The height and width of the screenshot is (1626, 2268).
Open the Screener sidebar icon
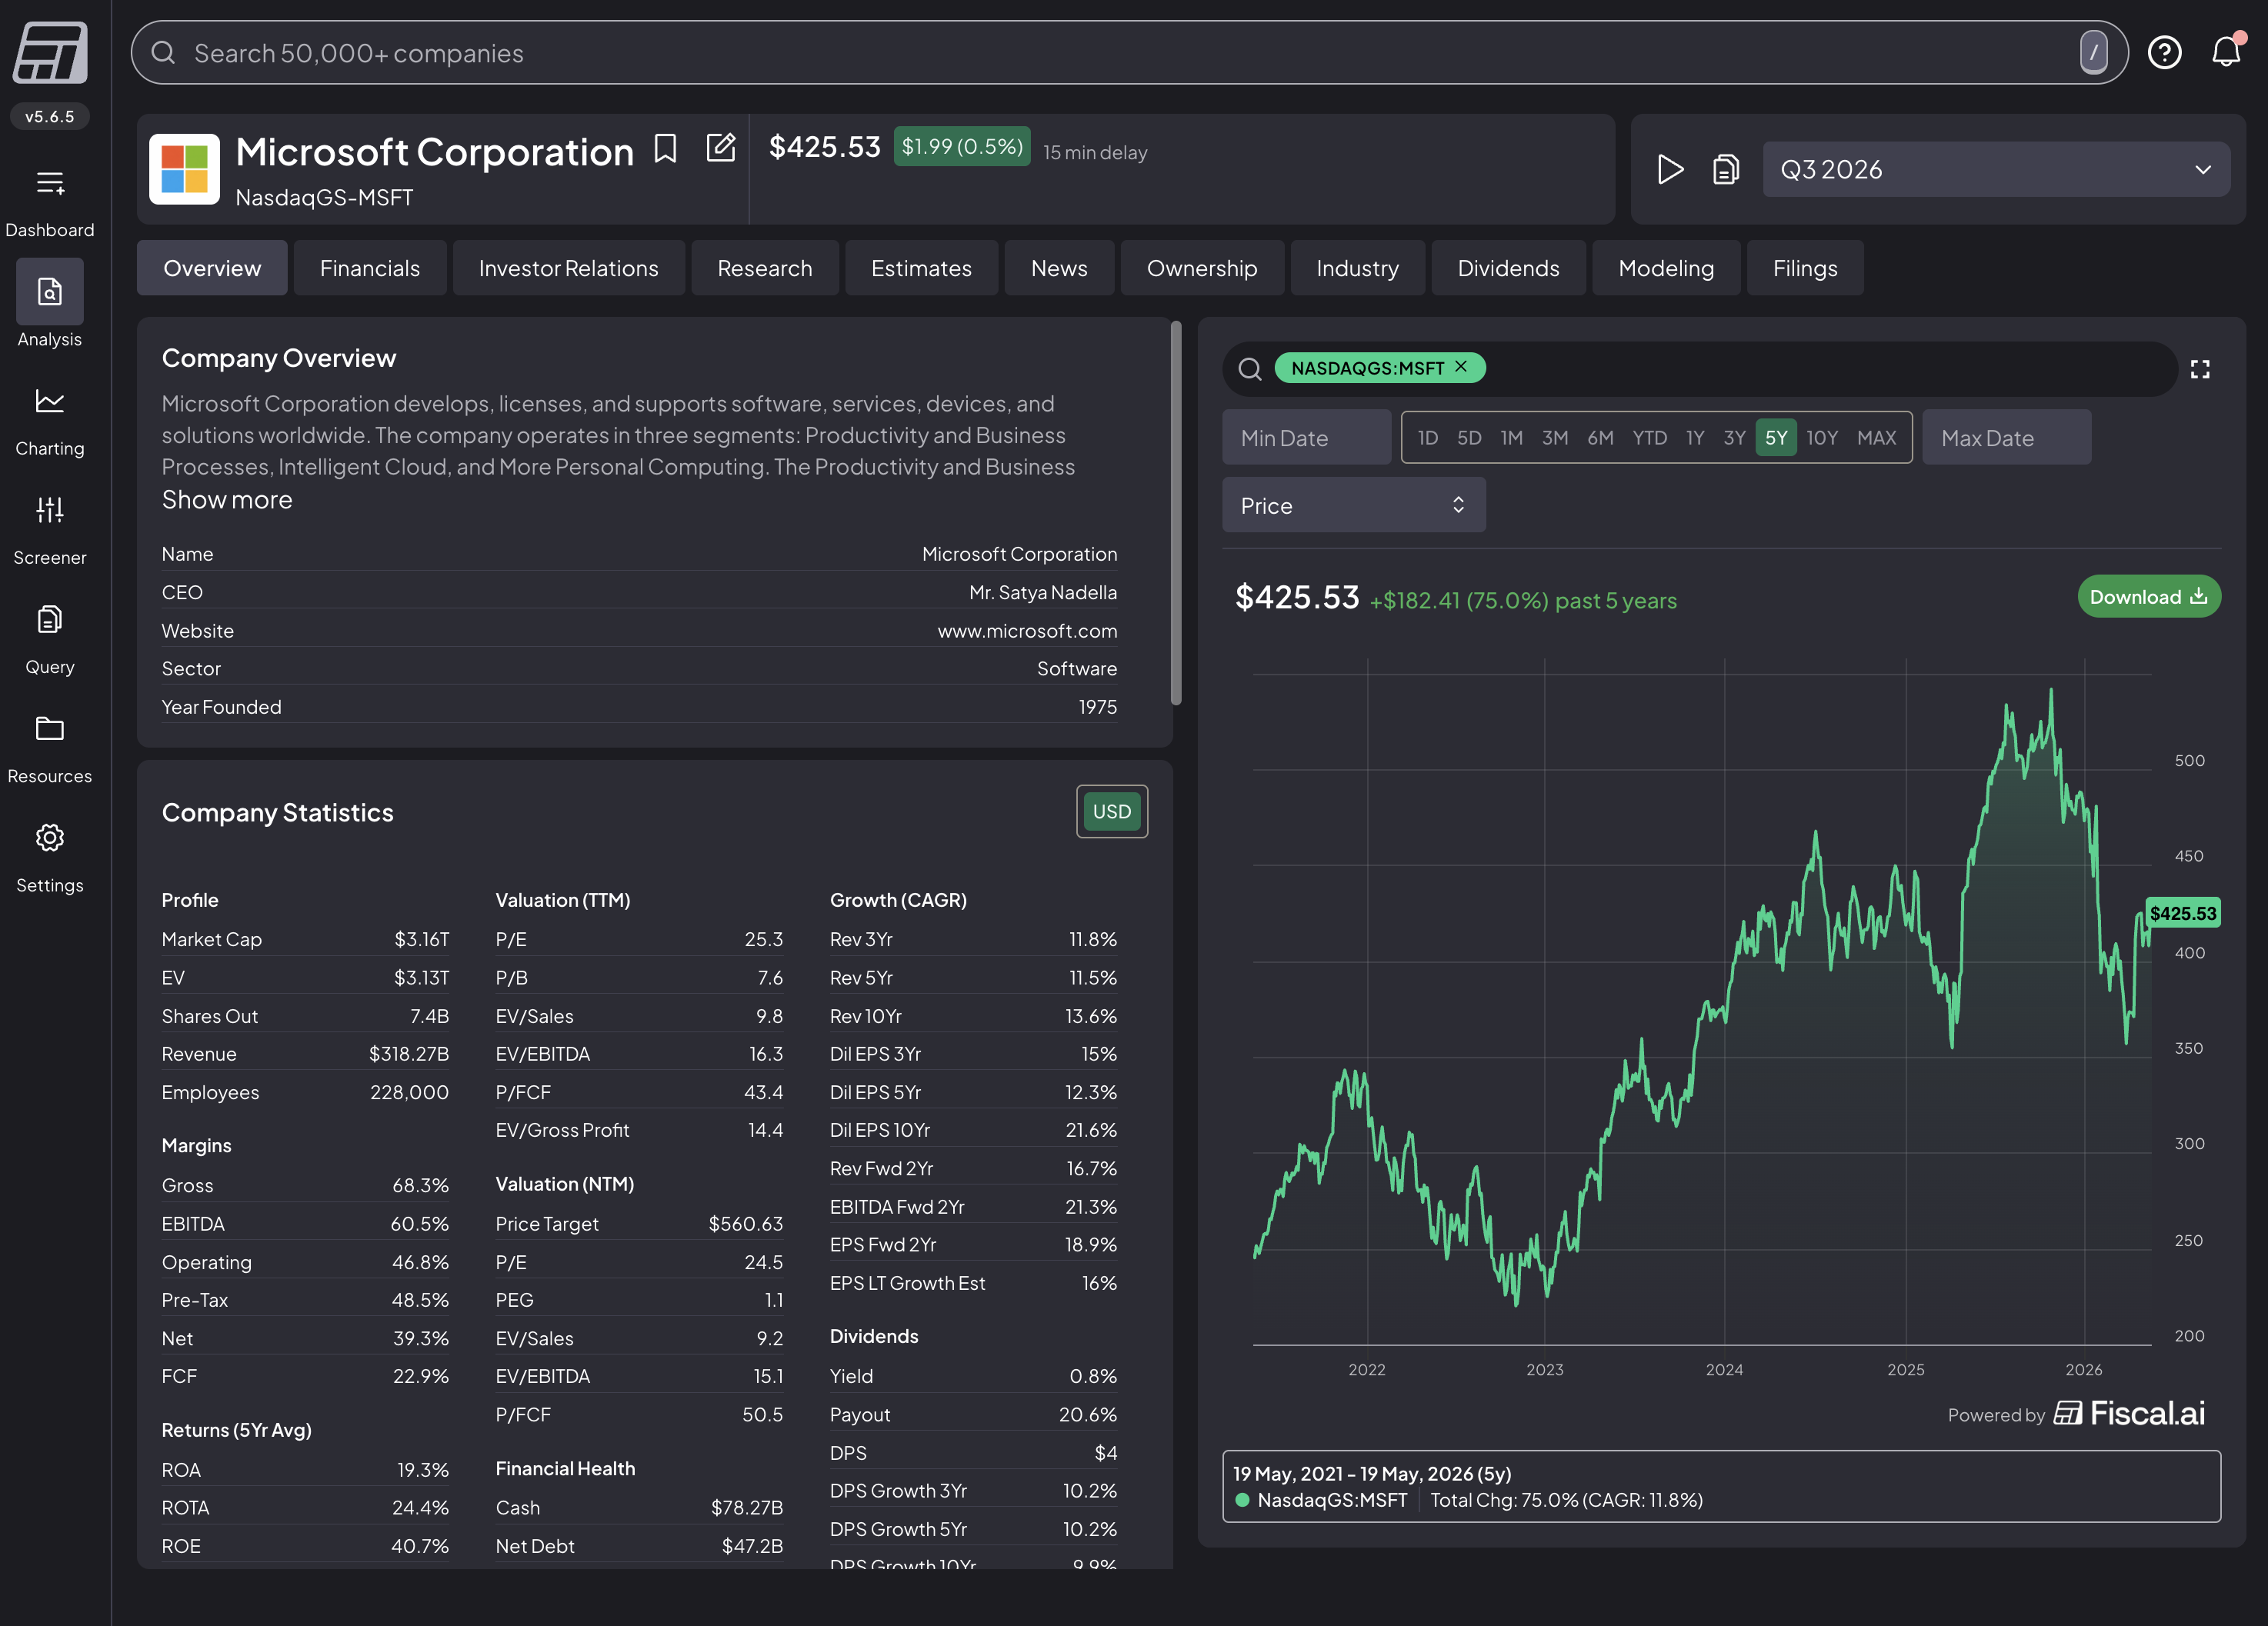tap(50, 510)
